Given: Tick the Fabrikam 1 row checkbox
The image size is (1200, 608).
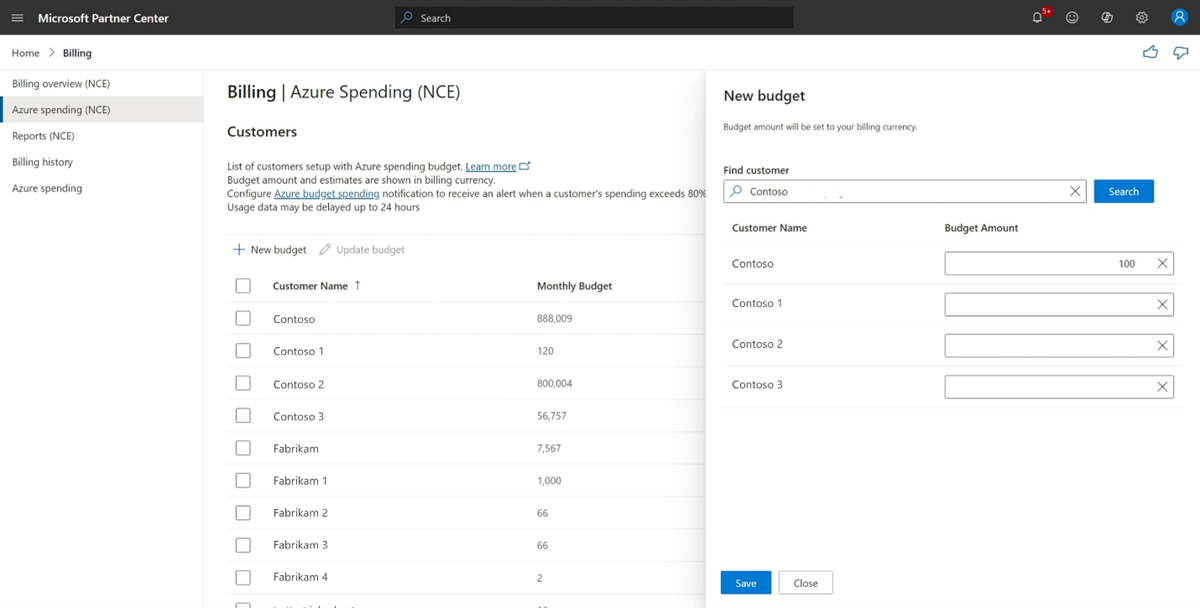Looking at the screenshot, I should (x=243, y=480).
